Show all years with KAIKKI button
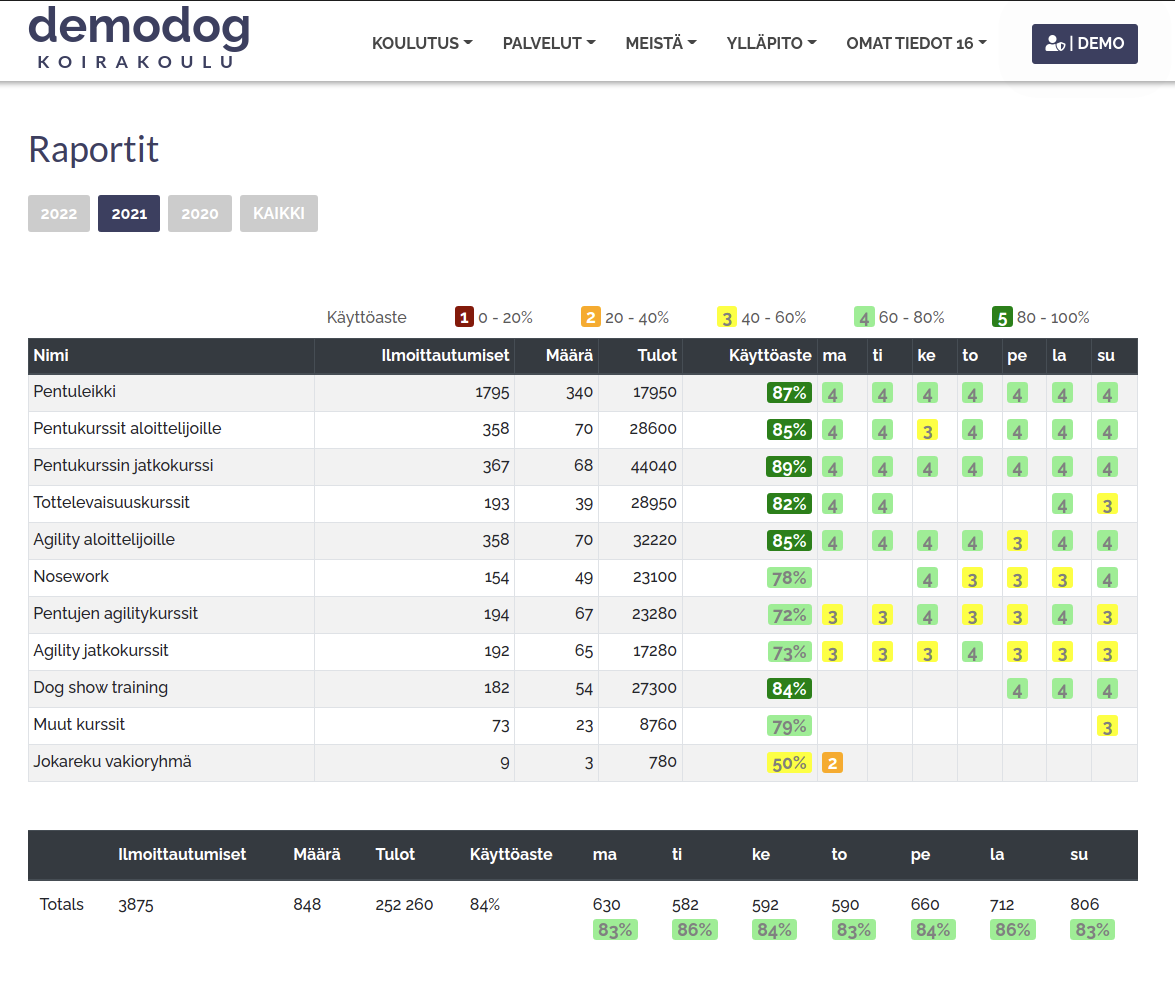The image size is (1175, 982). [x=279, y=214]
